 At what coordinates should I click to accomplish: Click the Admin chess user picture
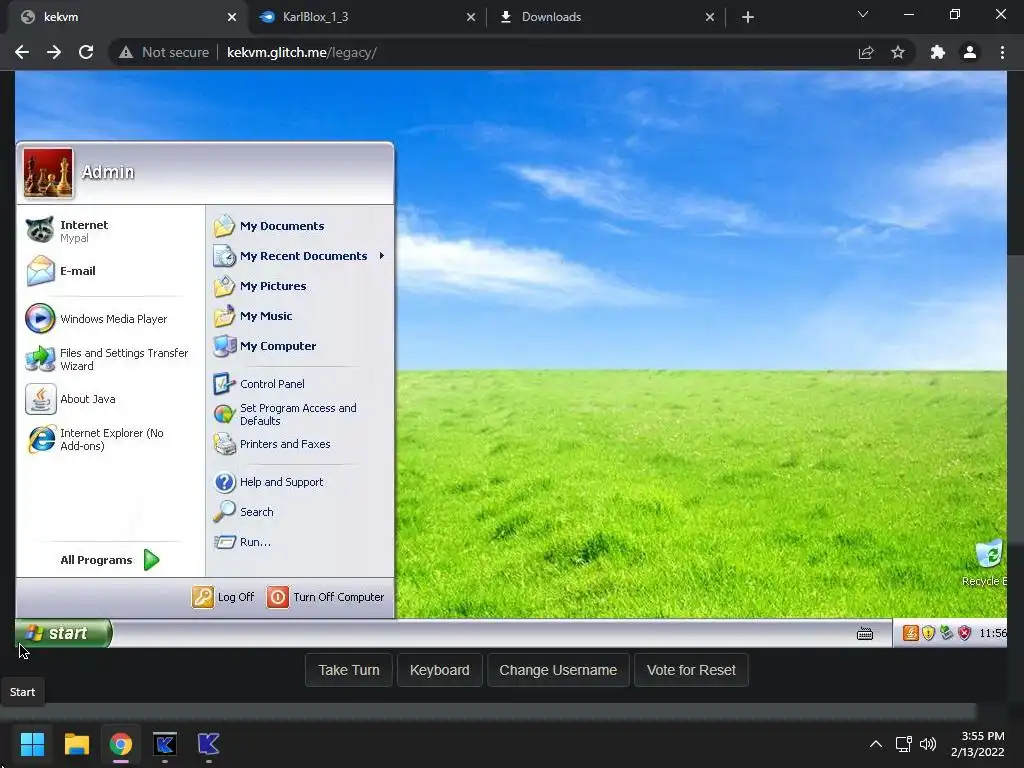tap(48, 173)
